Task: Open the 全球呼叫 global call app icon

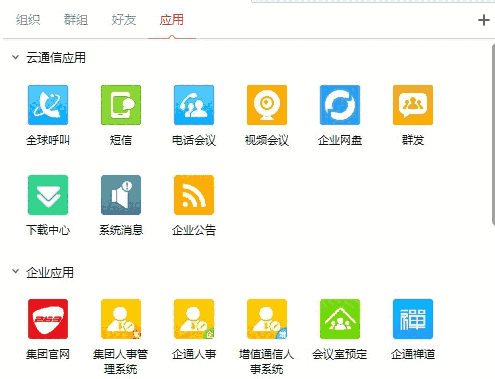Action: 48,105
